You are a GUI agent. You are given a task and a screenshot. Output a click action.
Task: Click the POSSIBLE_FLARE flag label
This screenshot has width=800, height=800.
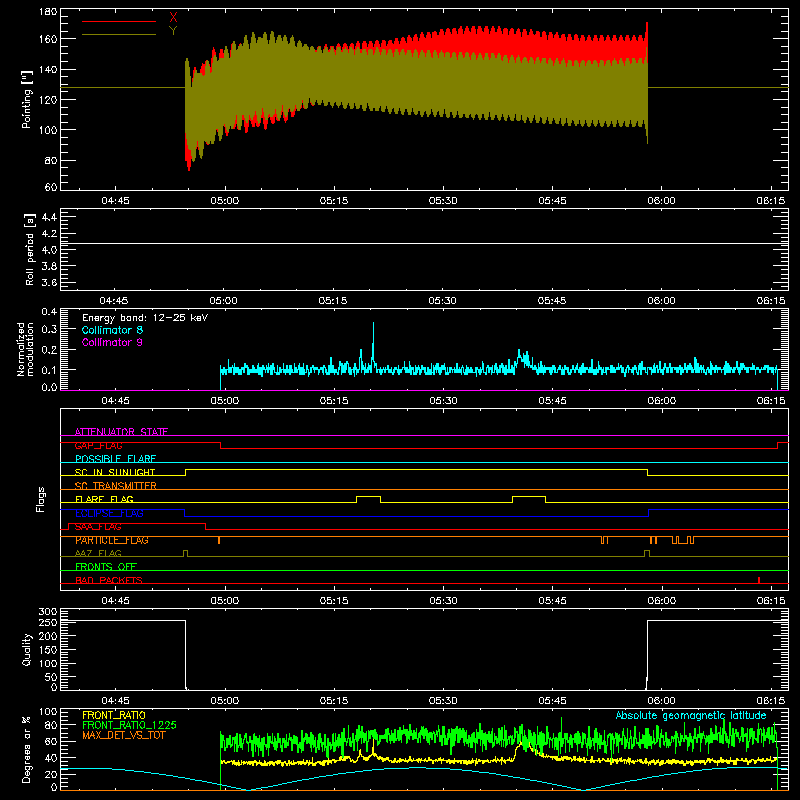point(115,459)
